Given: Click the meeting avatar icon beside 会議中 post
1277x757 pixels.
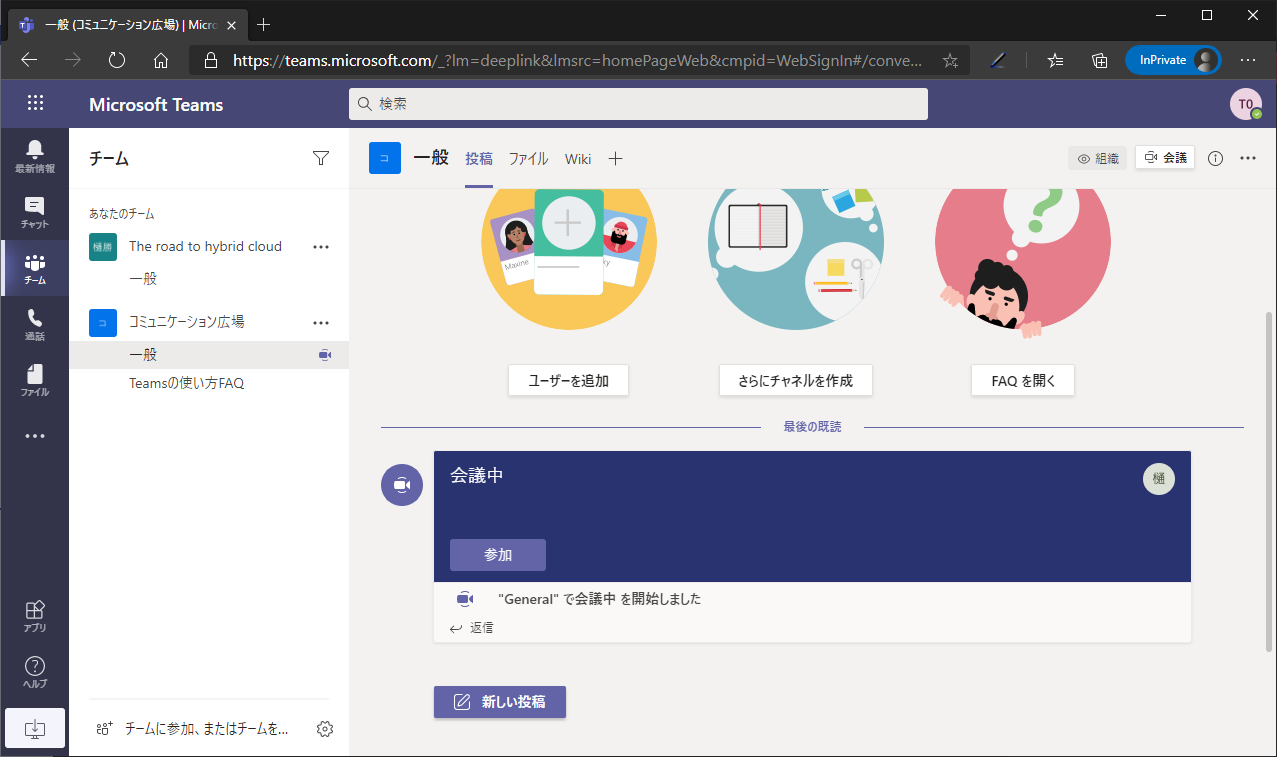Looking at the screenshot, I should click(x=402, y=485).
